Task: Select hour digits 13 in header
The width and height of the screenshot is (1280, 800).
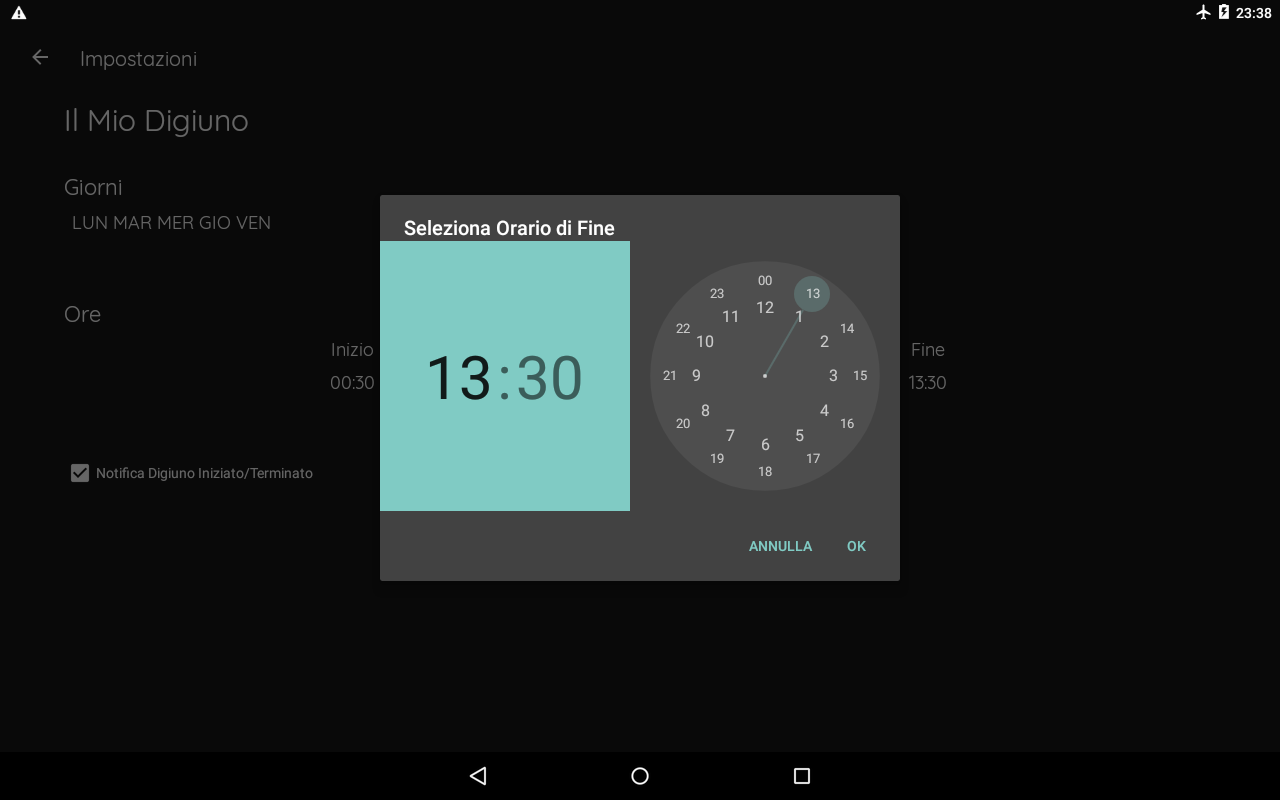Action: coord(459,378)
